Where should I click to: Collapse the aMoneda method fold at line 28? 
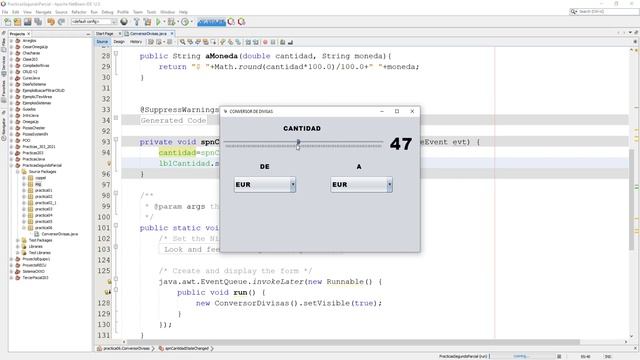pos(116,53)
